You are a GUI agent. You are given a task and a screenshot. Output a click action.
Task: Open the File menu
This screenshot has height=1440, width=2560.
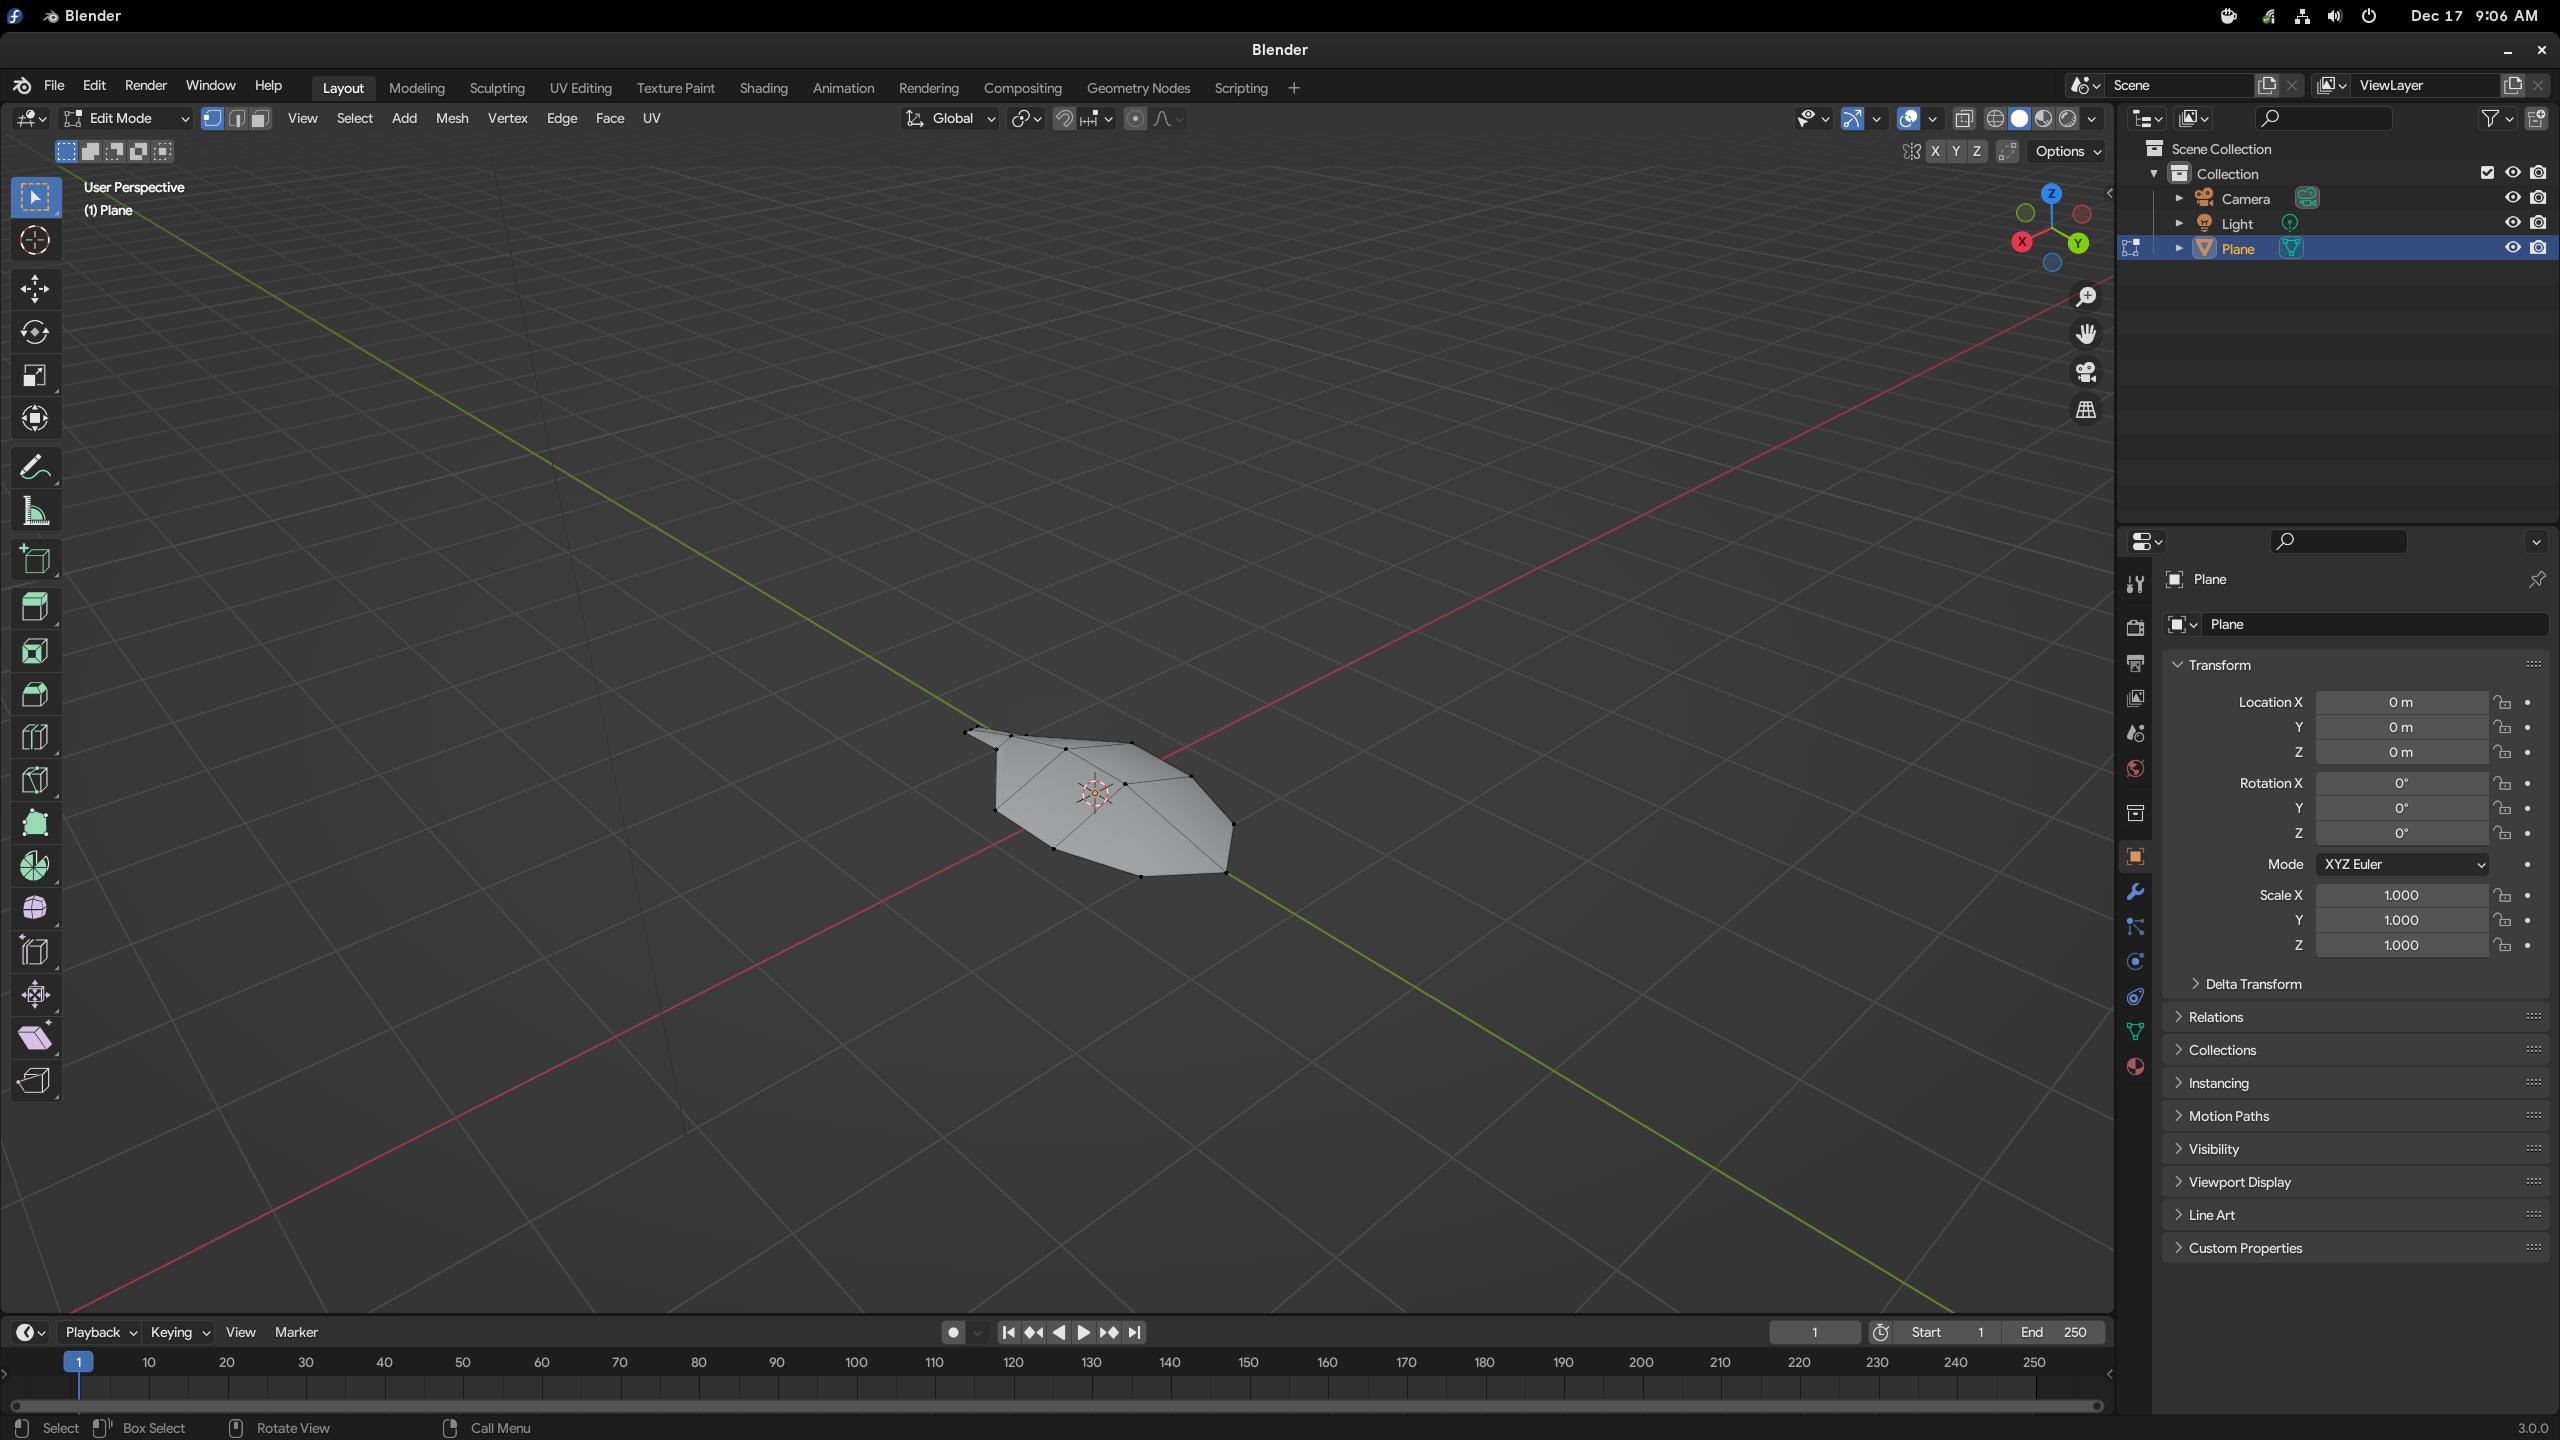54,86
